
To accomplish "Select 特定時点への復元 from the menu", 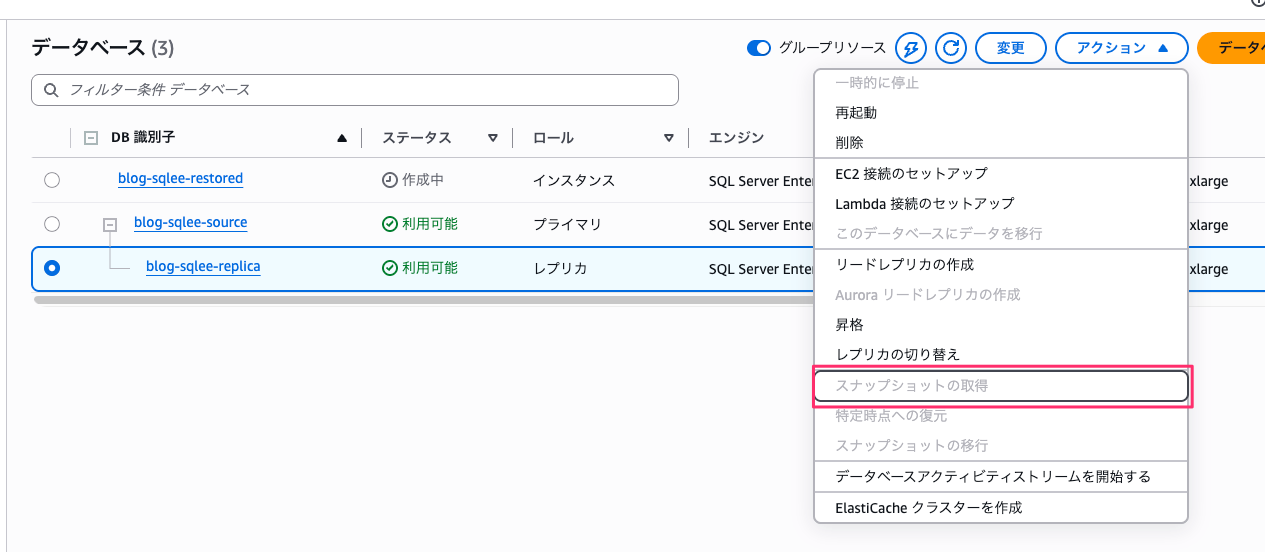I will [x=1001, y=415].
